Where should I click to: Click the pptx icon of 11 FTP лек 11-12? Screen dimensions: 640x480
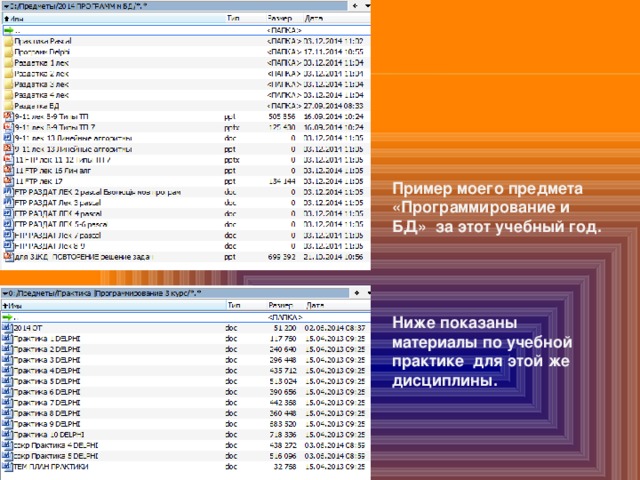[x=8, y=160]
